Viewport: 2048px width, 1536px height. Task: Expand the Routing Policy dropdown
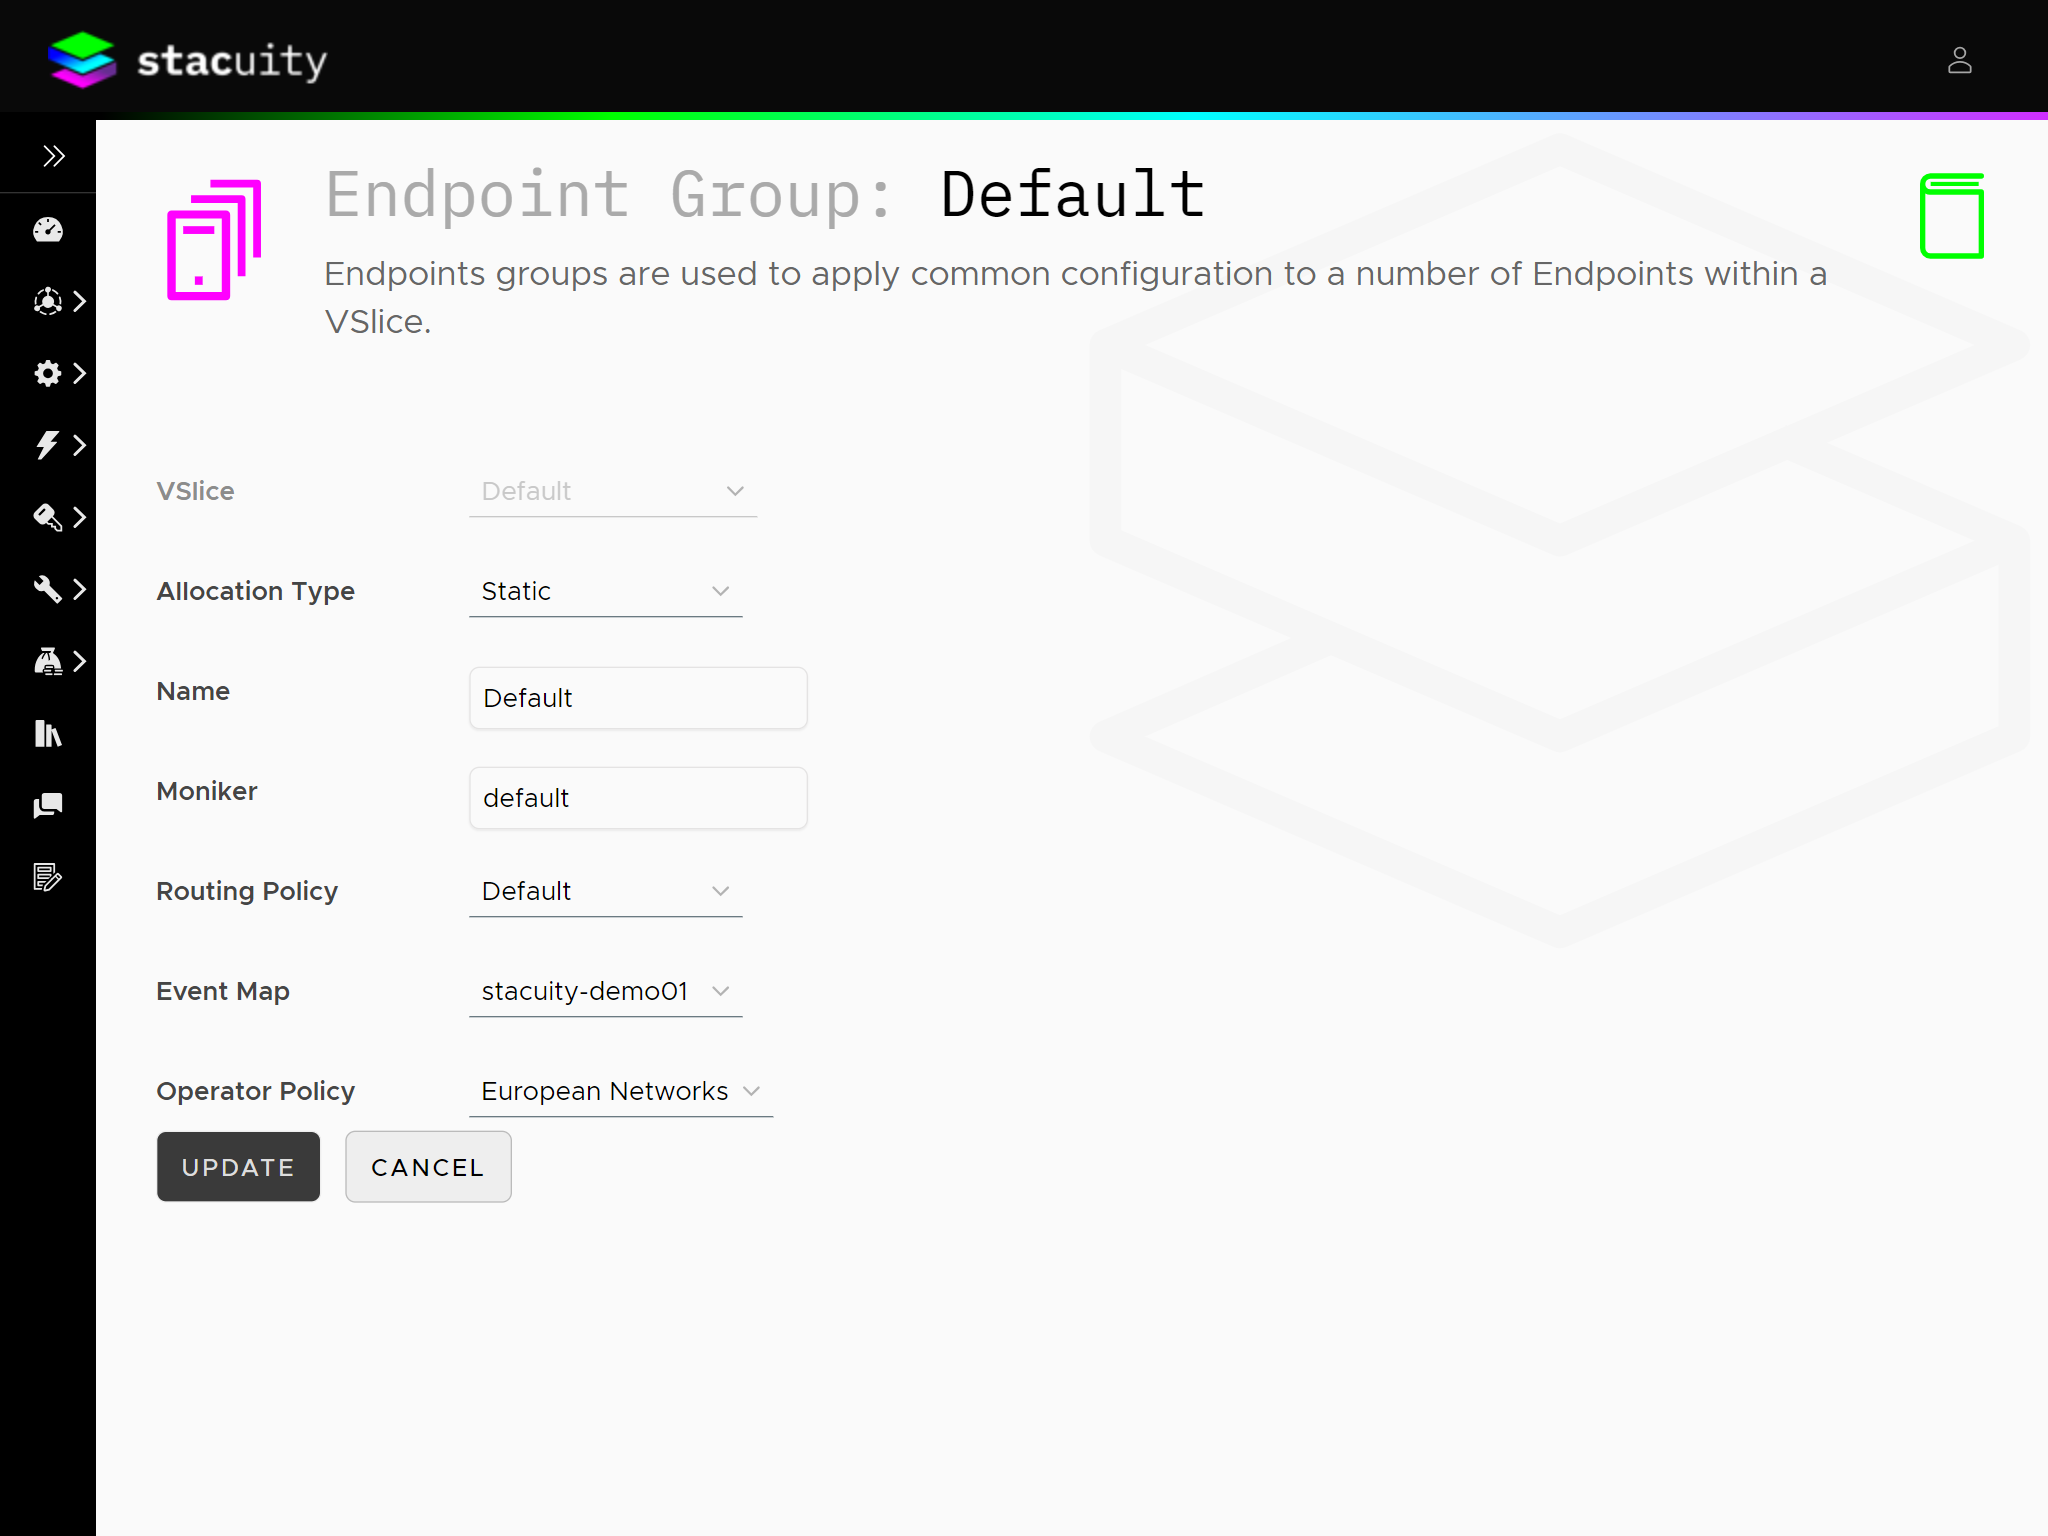(x=605, y=891)
